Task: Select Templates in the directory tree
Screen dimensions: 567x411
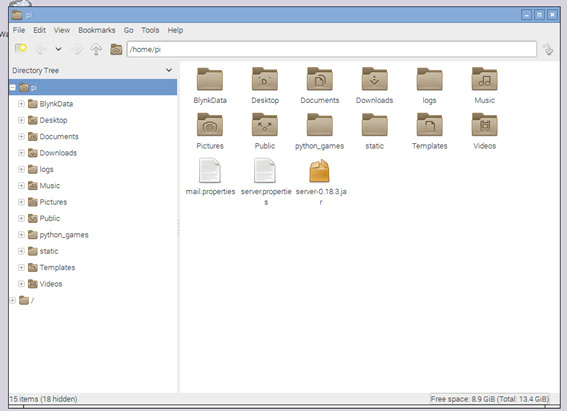Action: coord(57,267)
